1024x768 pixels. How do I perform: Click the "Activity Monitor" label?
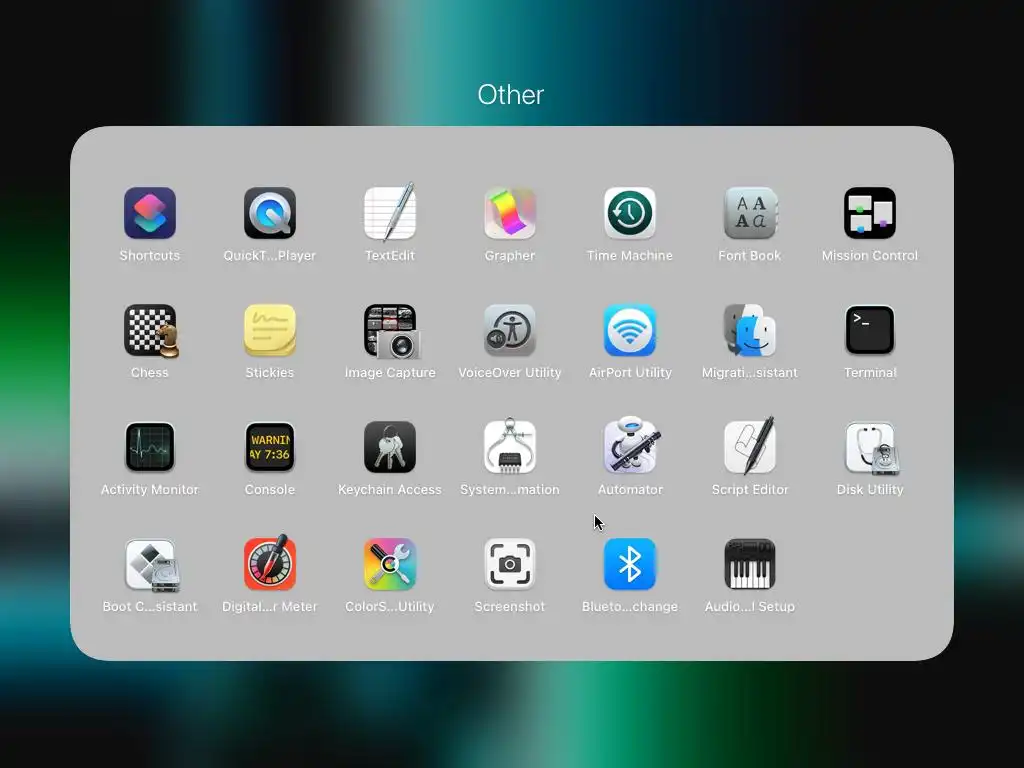coord(150,489)
